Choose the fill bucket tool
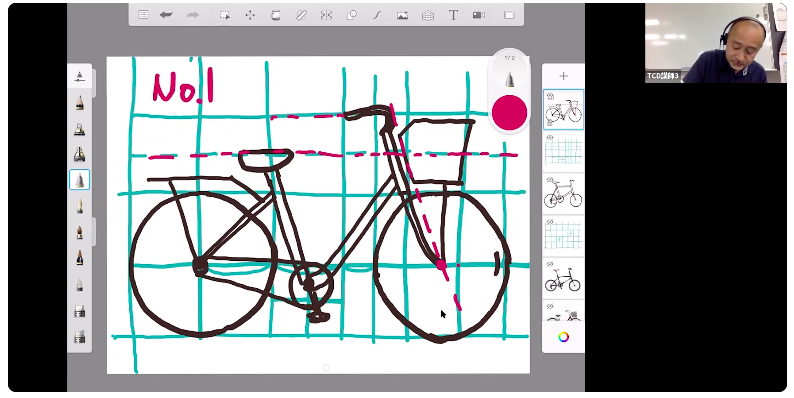Screen dimensions: 794x398 (275, 15)
